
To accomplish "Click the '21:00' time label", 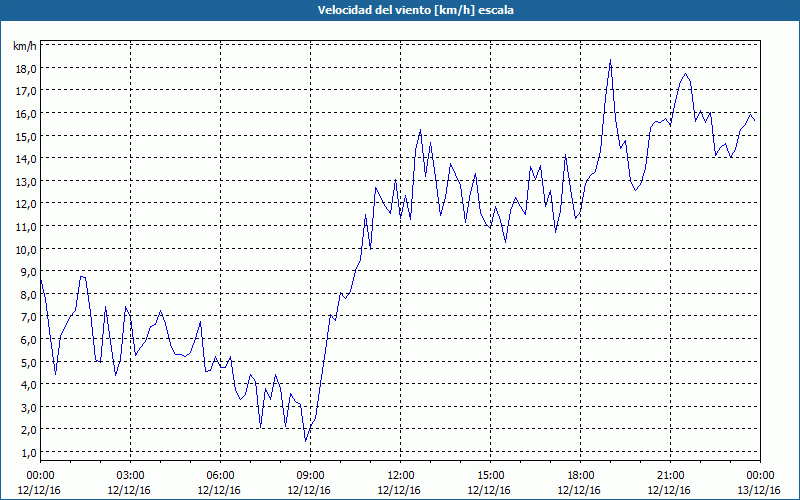I will 670,475.
